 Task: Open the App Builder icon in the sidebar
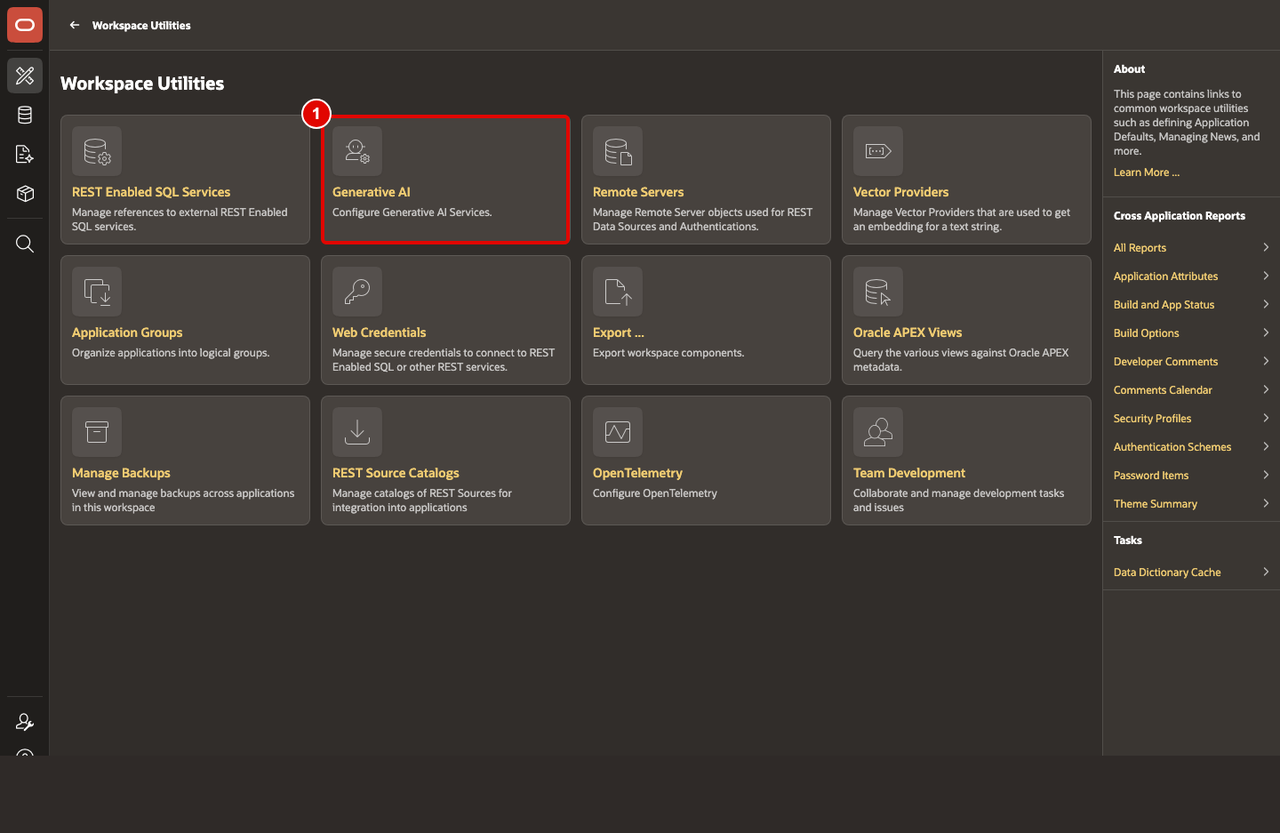pos(25,76)
